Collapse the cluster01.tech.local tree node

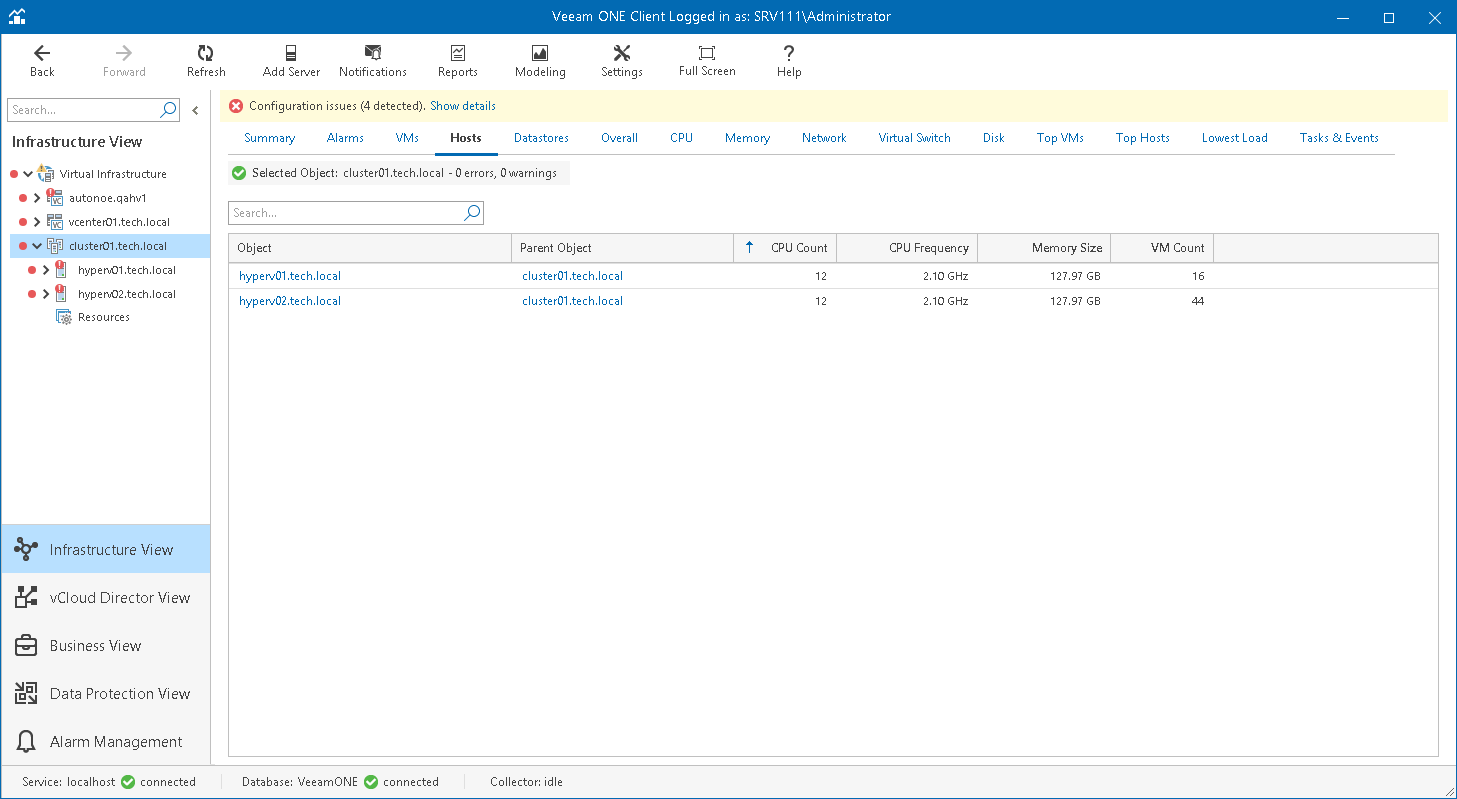click(37, 246)
